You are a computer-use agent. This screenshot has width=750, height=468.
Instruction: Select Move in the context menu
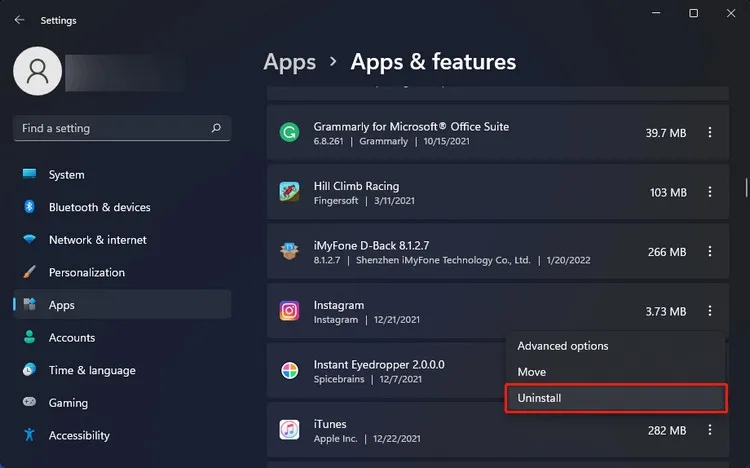531,372
